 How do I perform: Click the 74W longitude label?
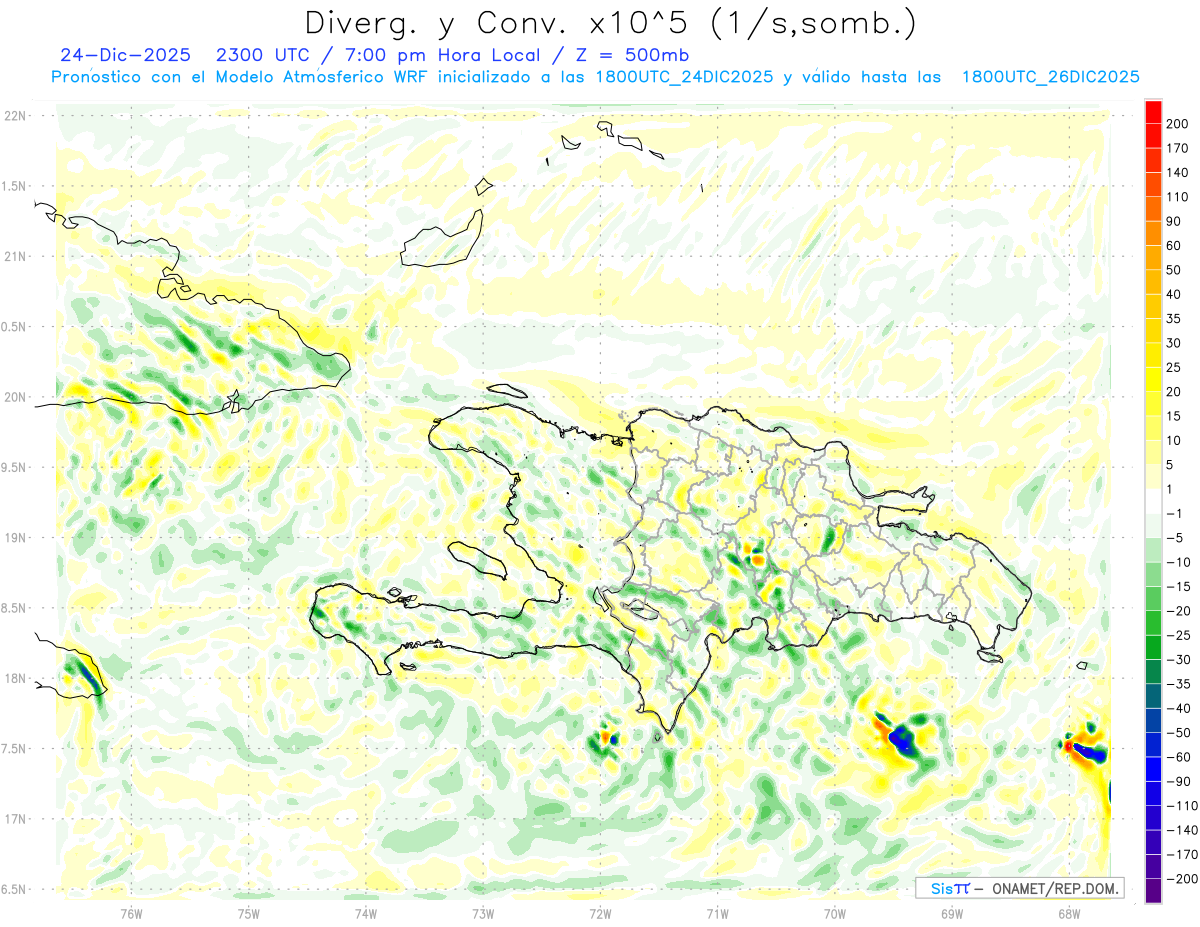(x=366, y=913)
